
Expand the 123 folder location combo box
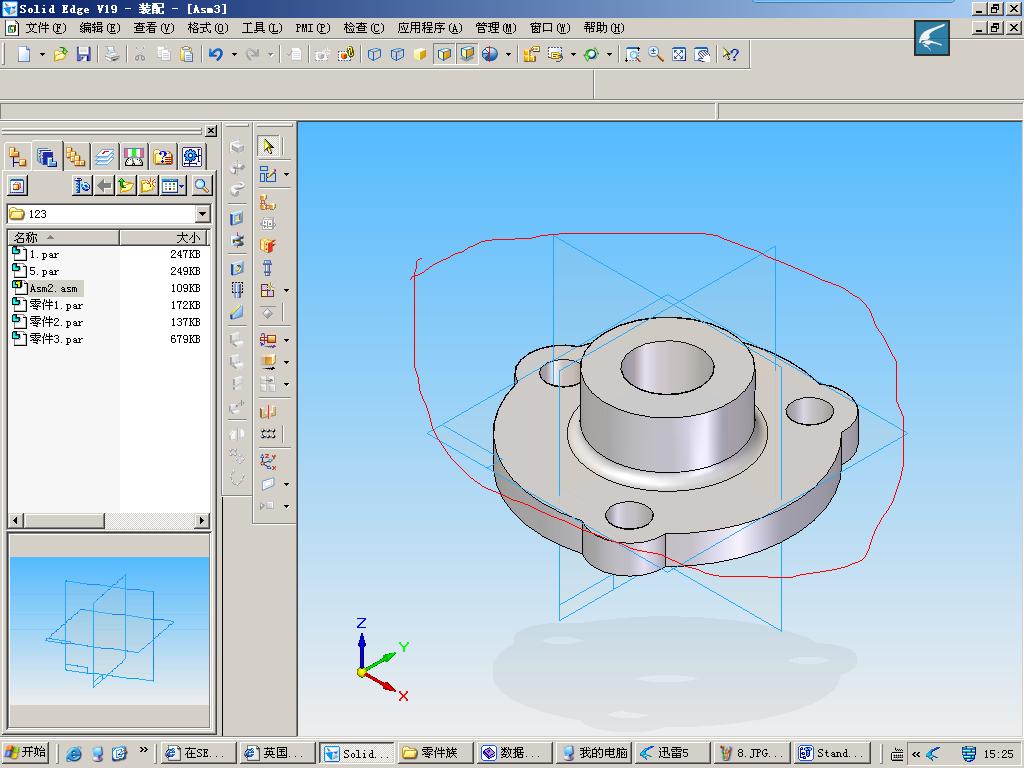[x=202, y=214]
